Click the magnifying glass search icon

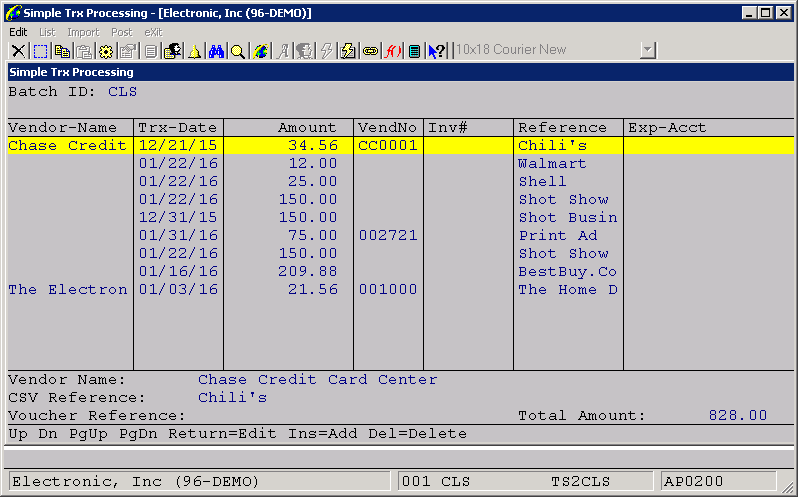238,51
